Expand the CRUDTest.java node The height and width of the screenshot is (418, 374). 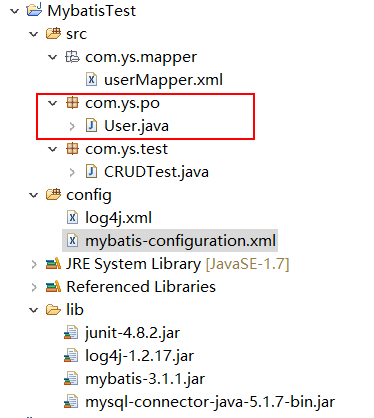(x=72, y=172)
